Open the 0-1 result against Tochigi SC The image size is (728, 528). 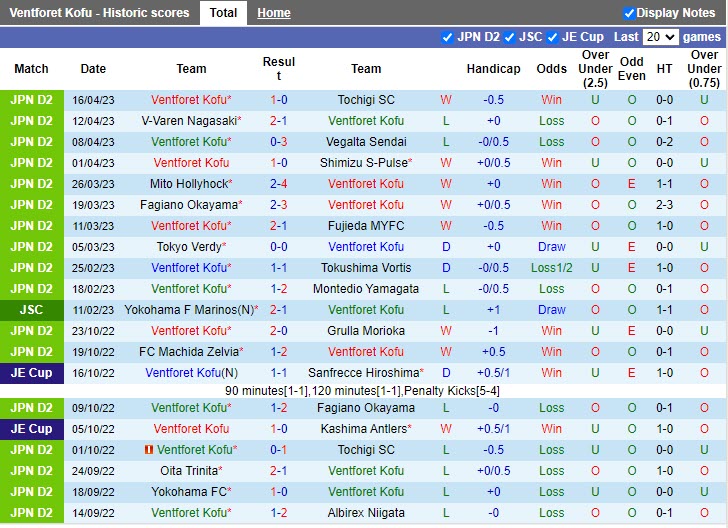point(279,450)
